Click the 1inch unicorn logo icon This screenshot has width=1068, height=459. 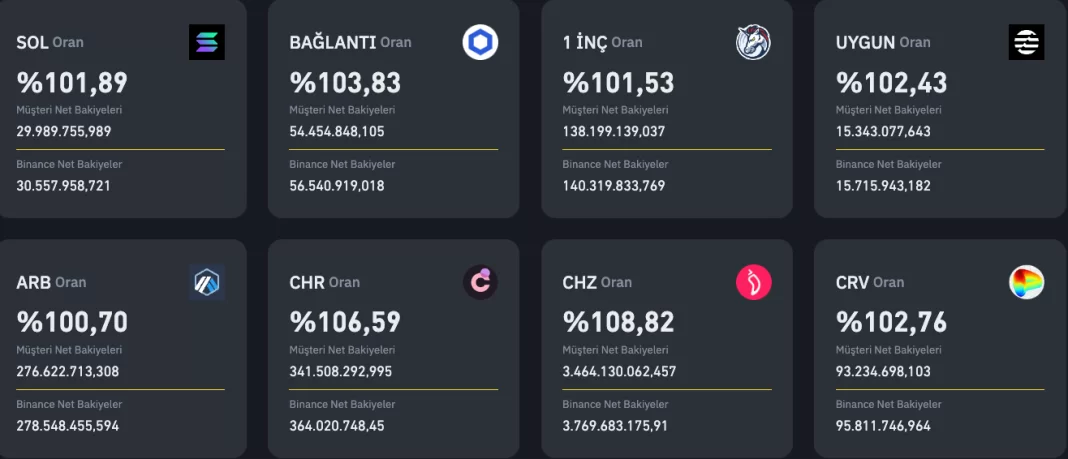[x=753, y=42]
